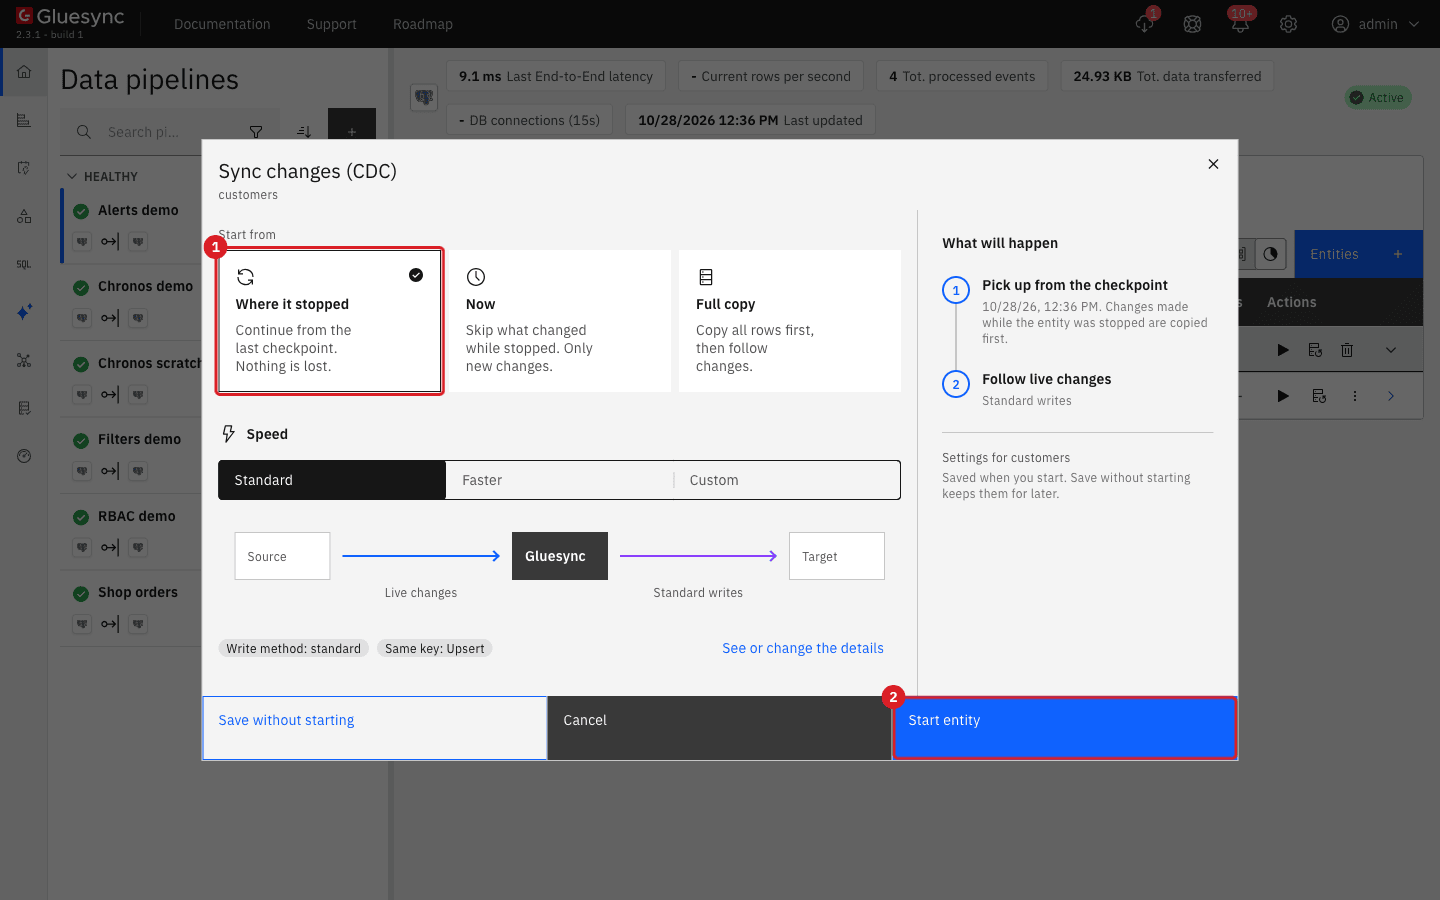Click the delete trash icon in entity row
The width and height of the screenshot is (1440, 900).
tap(1347, 350)
